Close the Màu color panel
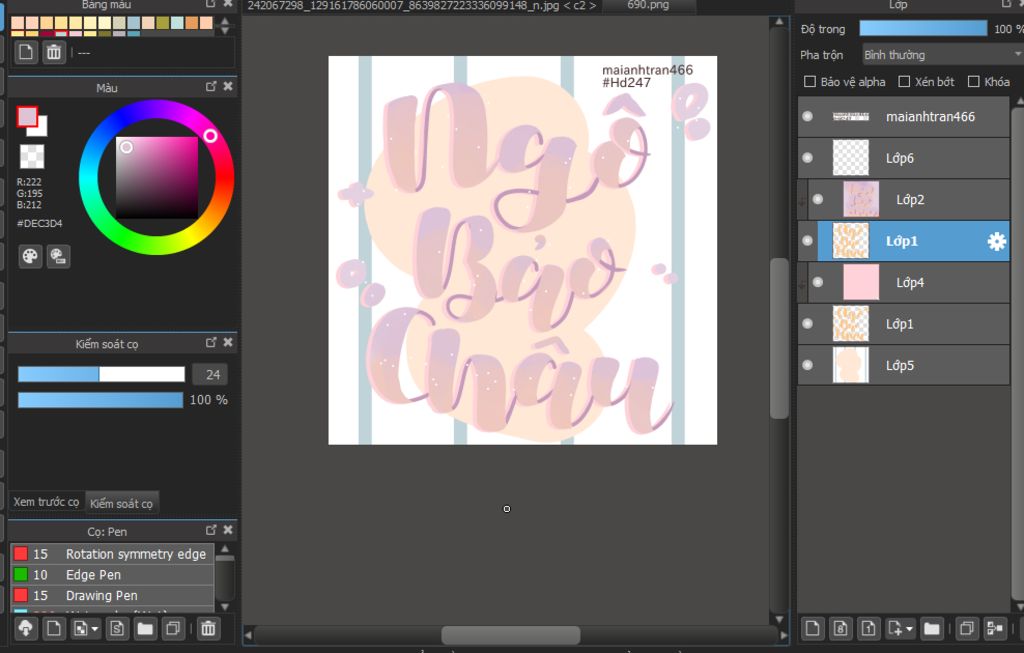This screenshot has height=653, width=1024. [228, 86]
